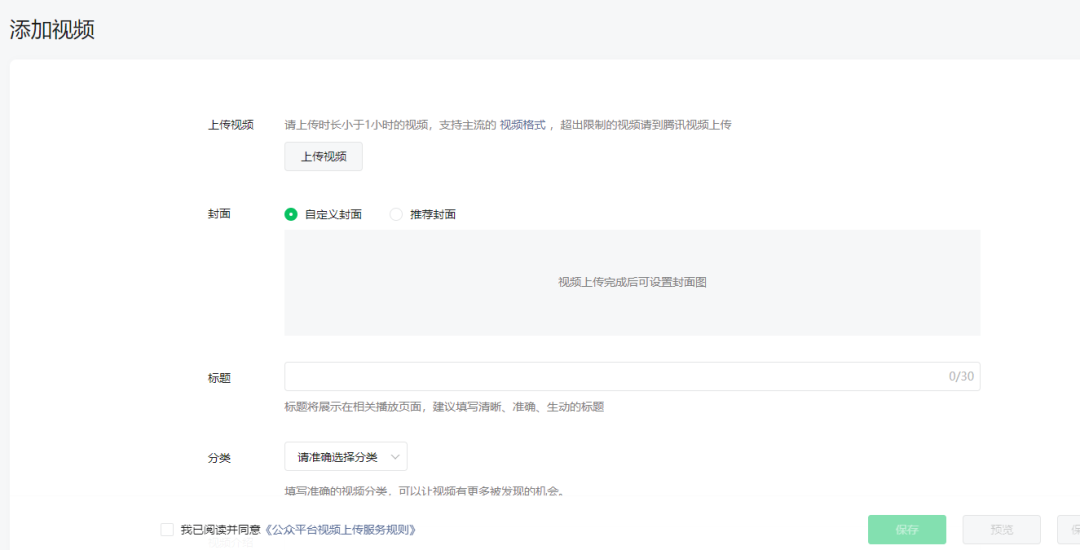1080x550 pixels.
Task: Click the 添加视频 page heading
Action: (x=52, y=30)
